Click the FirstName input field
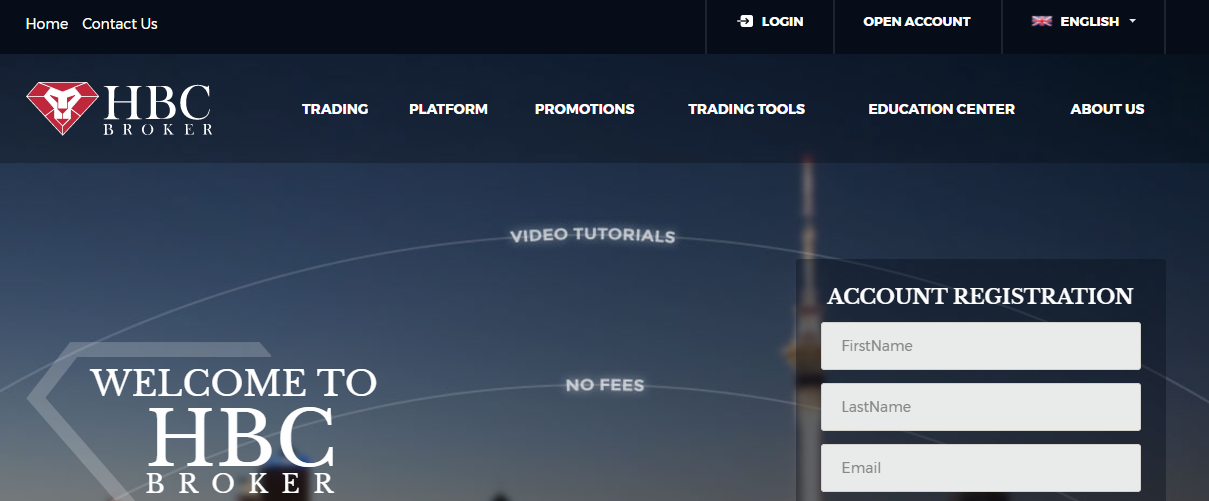The image size is (1209, 501). click(x=981, y=346)
